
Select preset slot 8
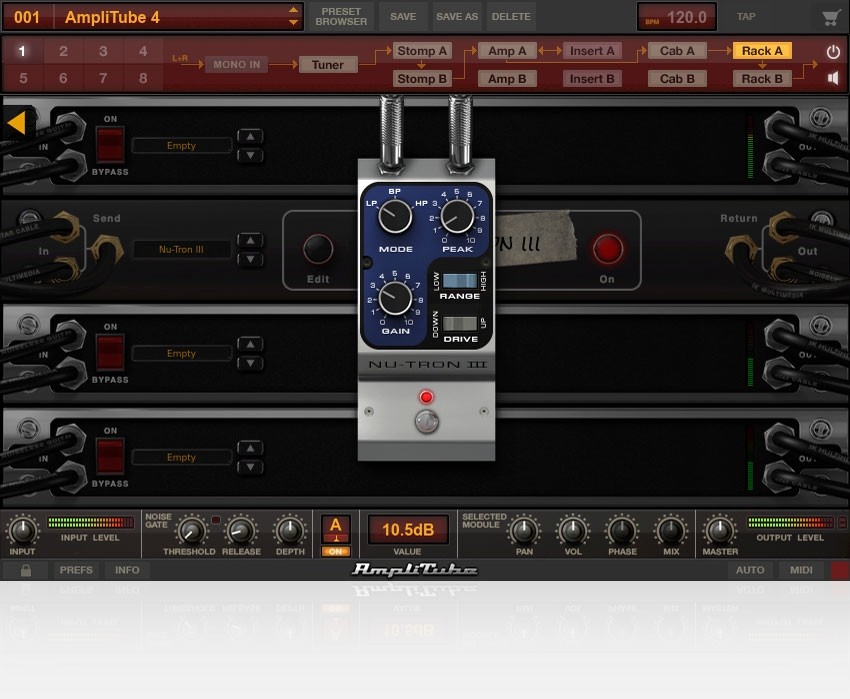pyautogui.click(x=143, y=78)
